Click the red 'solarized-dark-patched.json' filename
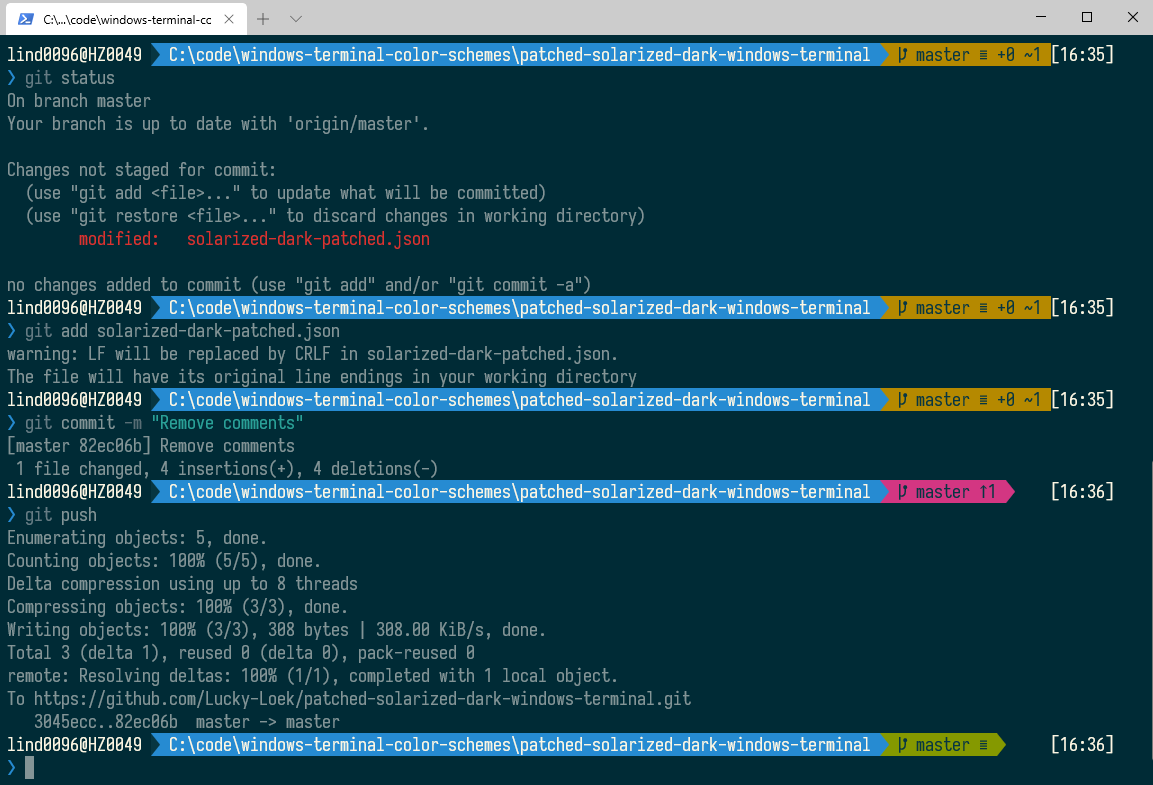1153x785 pixels. pos(308,239)
